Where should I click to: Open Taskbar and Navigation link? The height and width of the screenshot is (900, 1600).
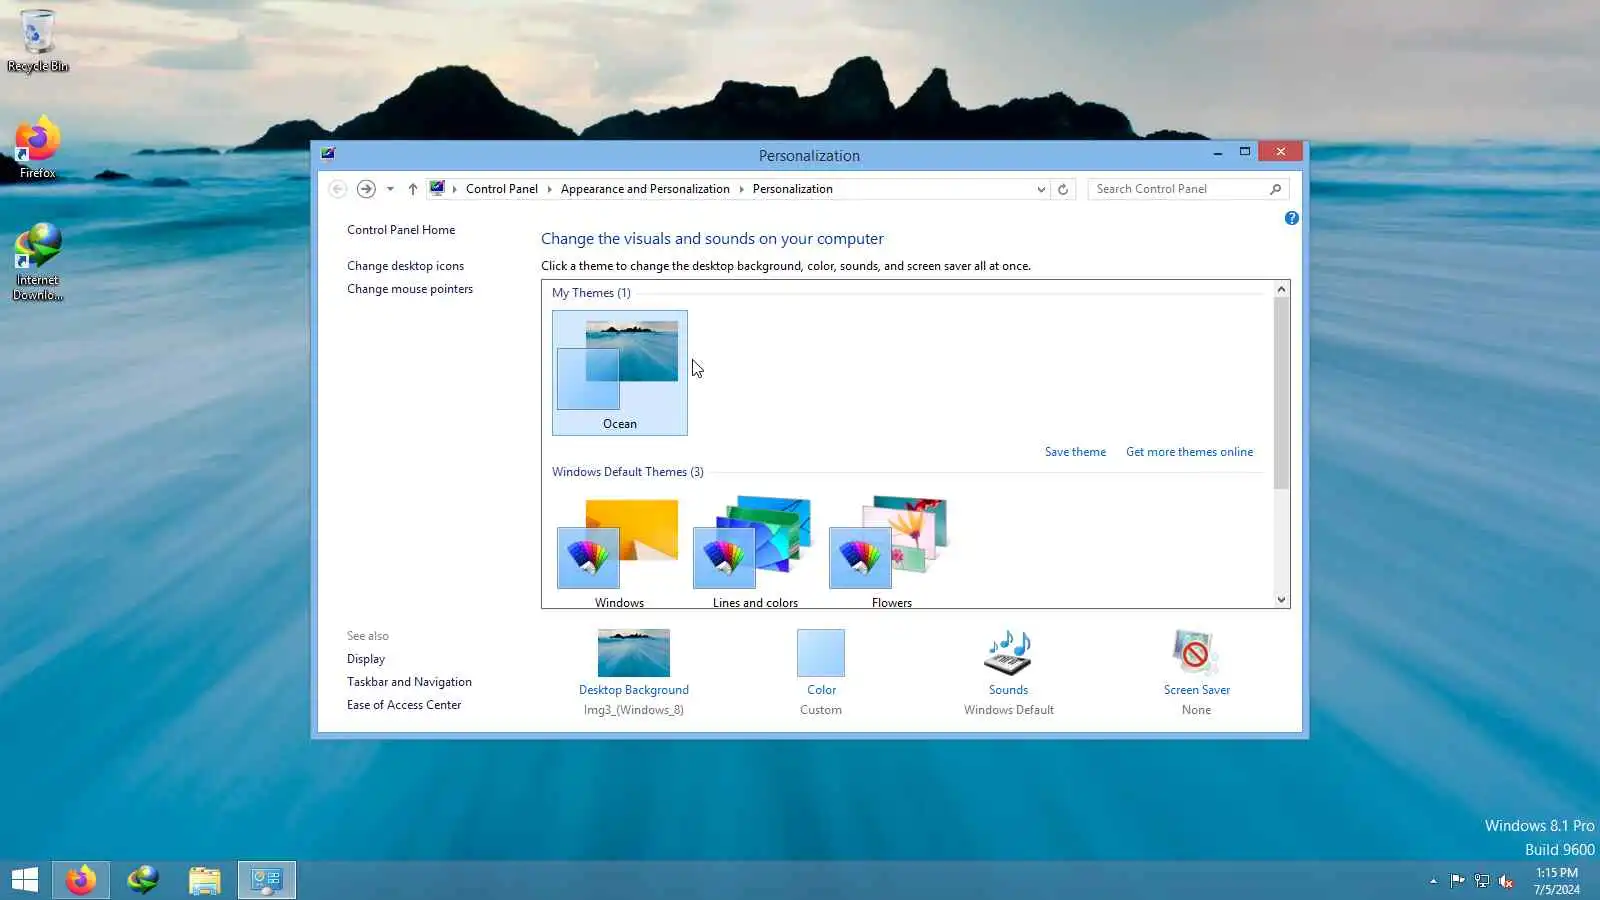(409, 682)
